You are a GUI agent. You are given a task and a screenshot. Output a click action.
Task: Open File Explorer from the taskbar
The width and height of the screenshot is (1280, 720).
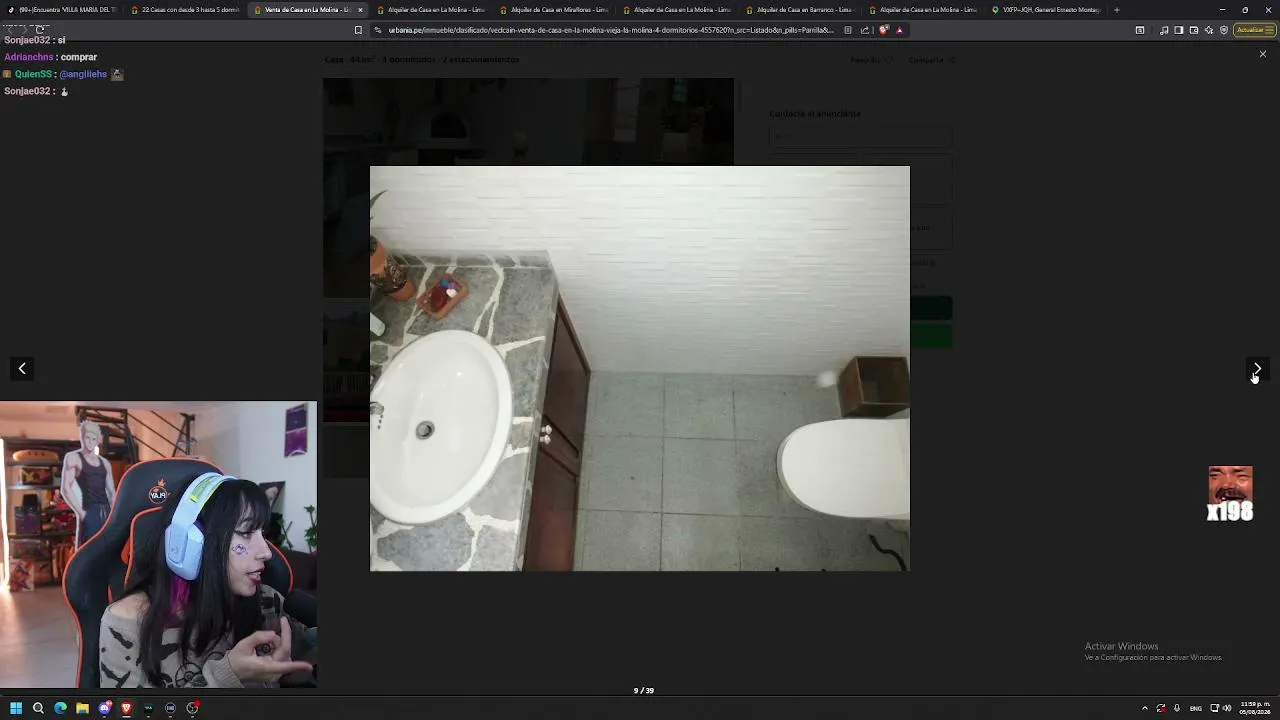click(82, 708)
